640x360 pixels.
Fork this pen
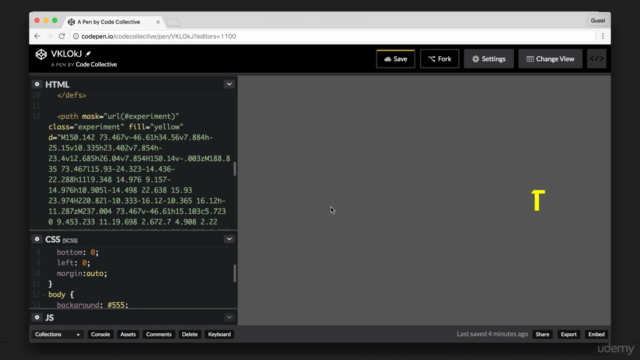pyautogui.click(x=440, y=59)
